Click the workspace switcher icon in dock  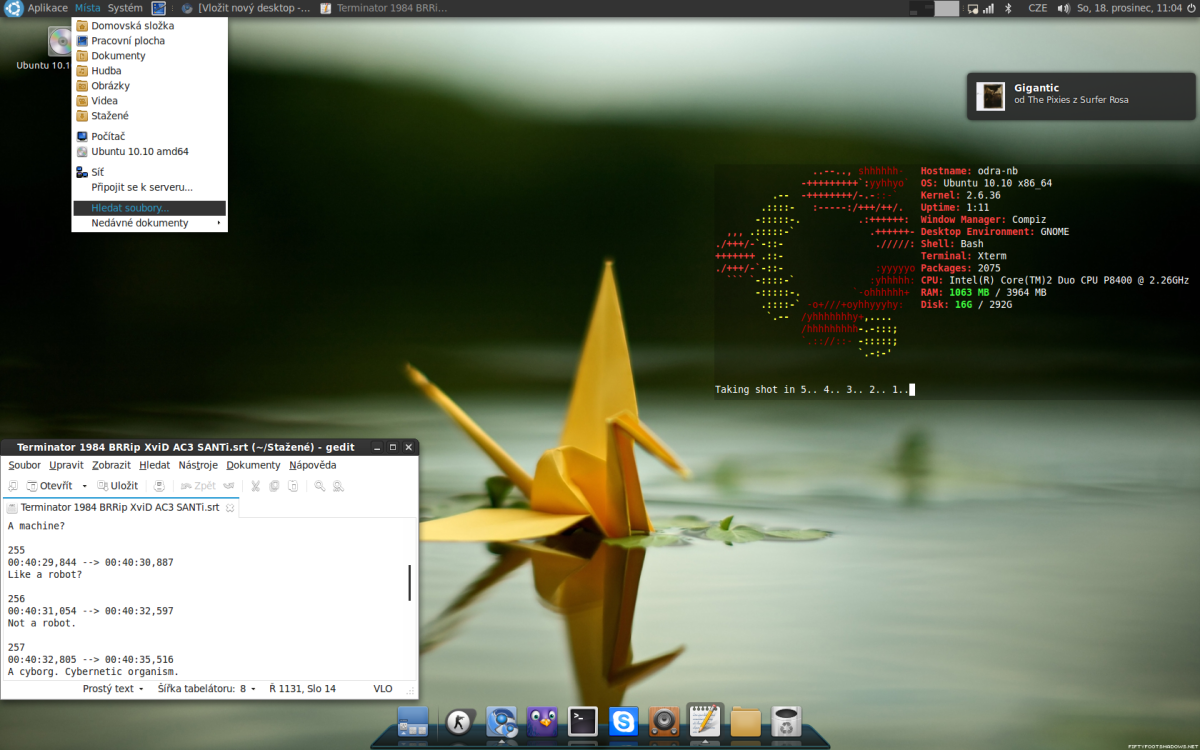click(413, 721)
